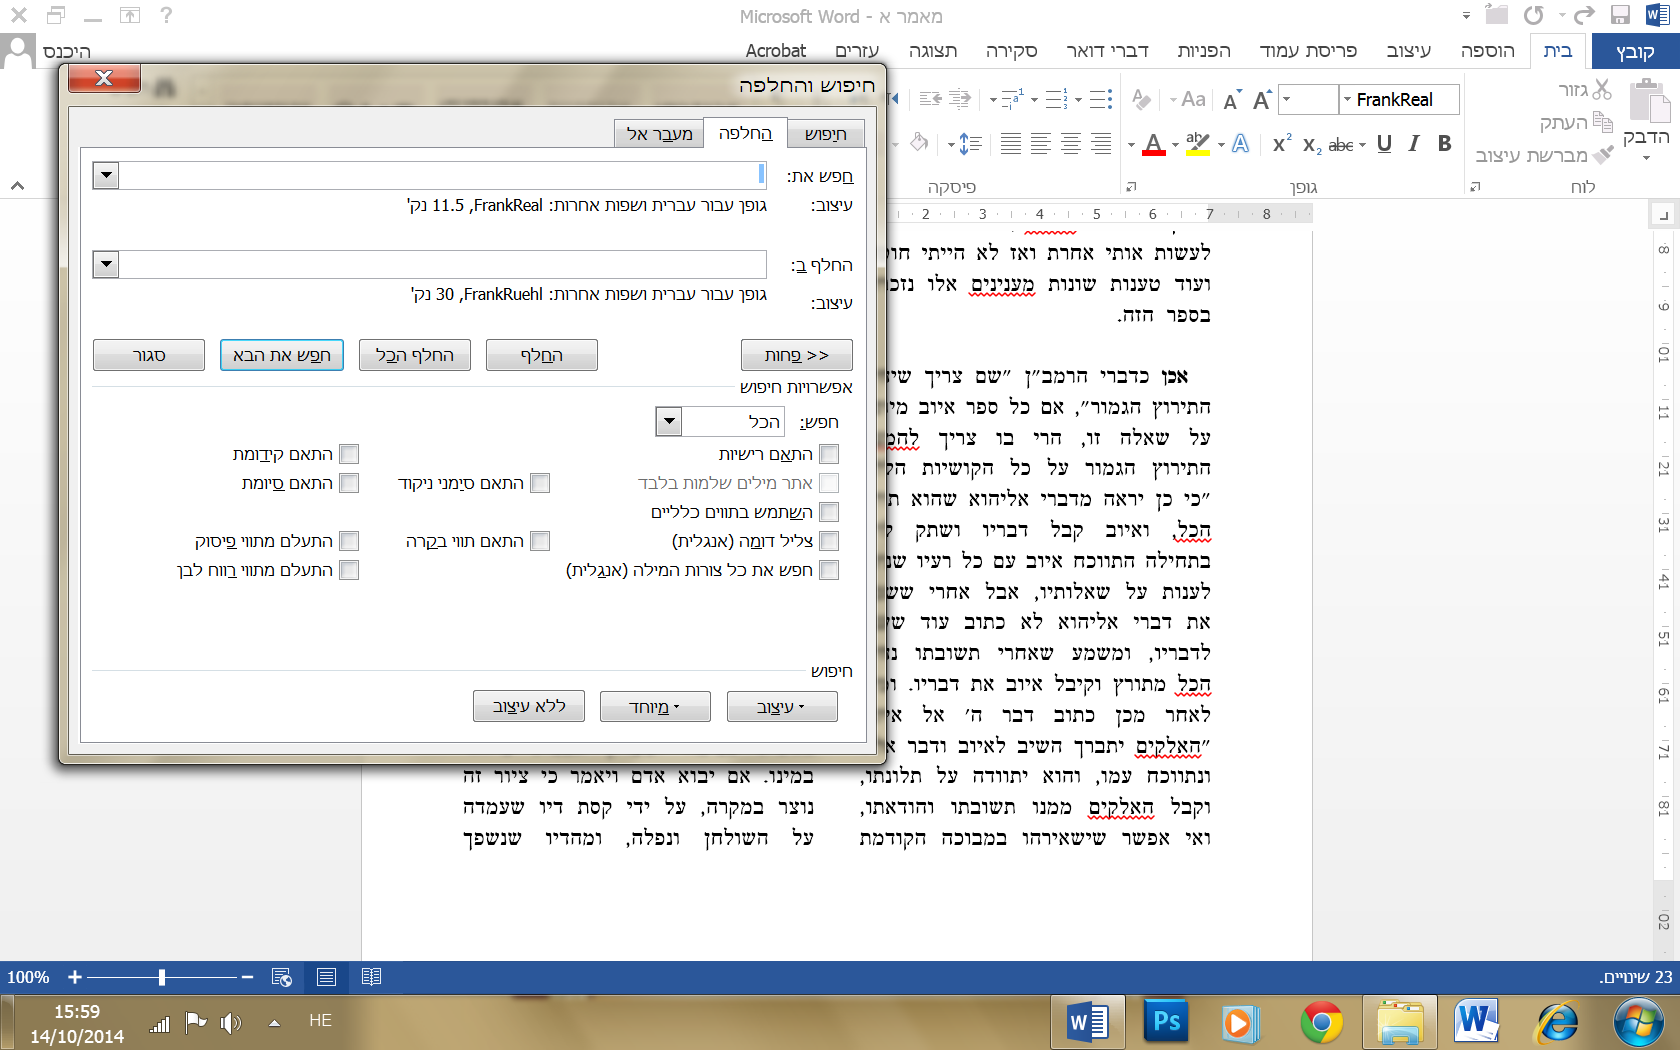This screenshot has height=1052, width=1680.
Task: Open the קובץ (File) ribbon tab
Action: [1635, 51]
